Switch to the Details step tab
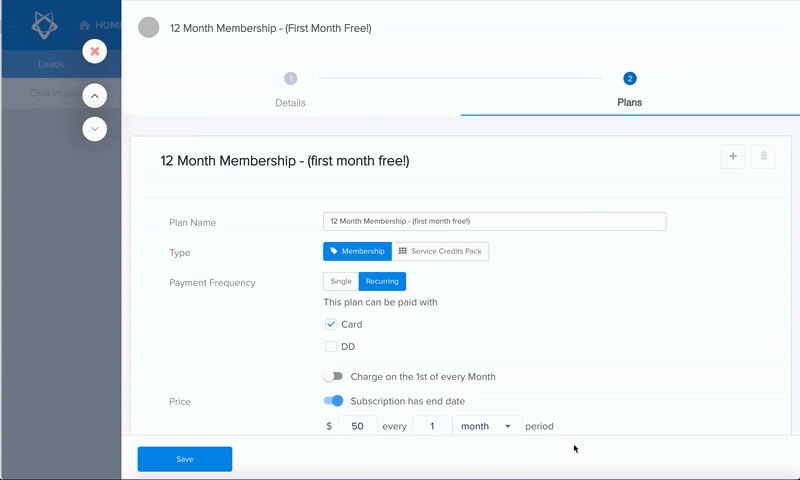The height and width of the screenshot is (480, 800). pyautogui.click(x=290, y=91)
